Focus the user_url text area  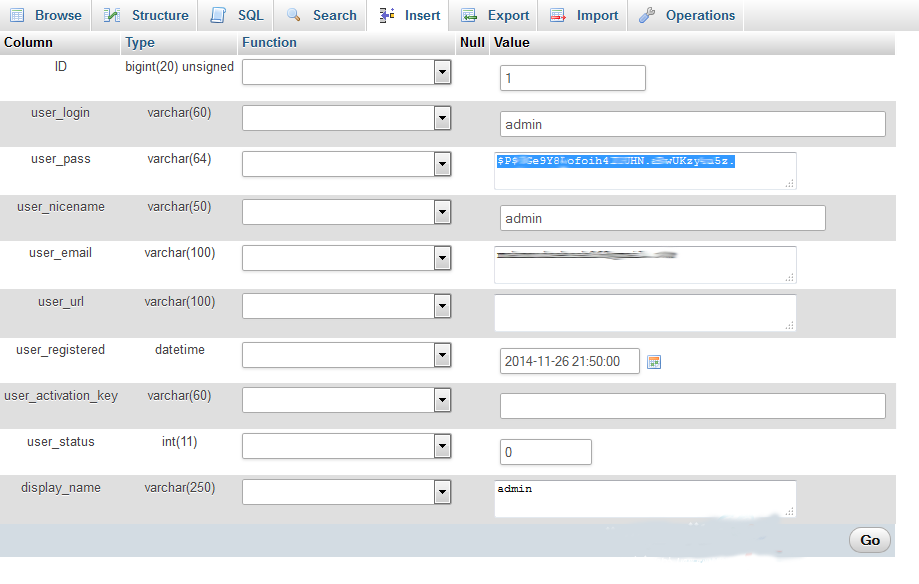(645, 312)
